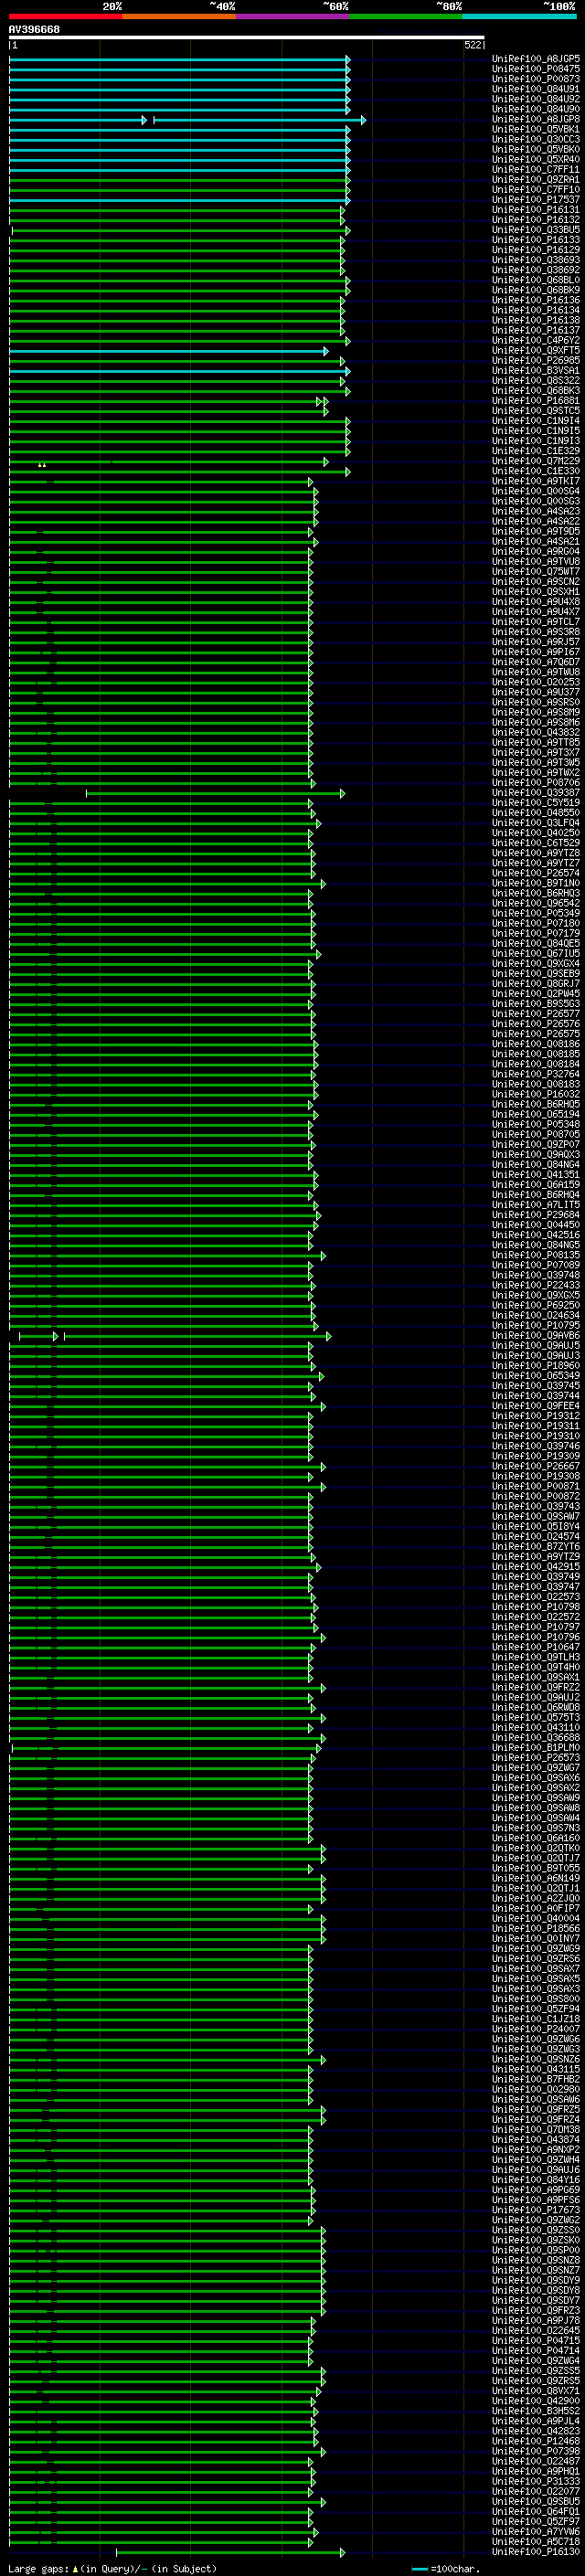Click the red 20% identity legend segment
This screenshot has width=585, height=2576.
(x=66, y=16)
